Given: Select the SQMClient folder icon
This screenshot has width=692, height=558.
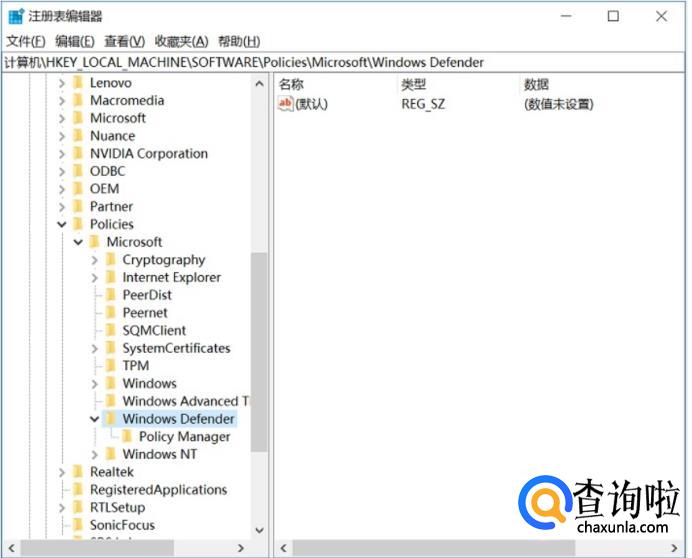Looking at the screenshot, I should [111, 330].
